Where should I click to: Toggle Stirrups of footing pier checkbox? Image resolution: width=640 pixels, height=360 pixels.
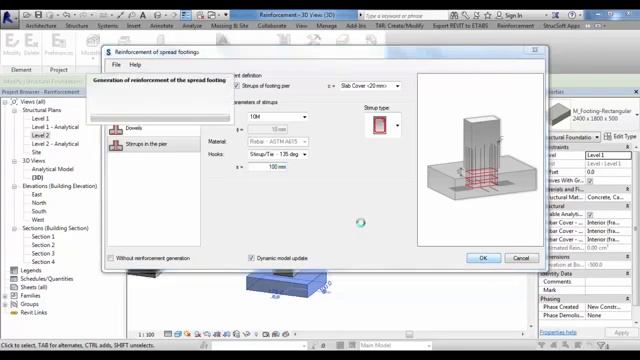(x=237, y=86)
